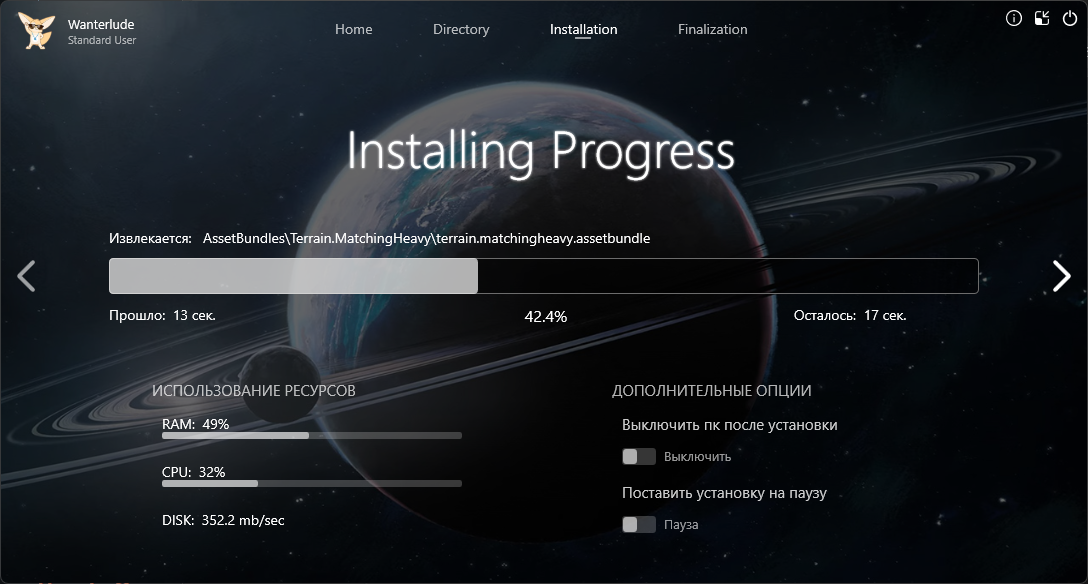
Task: Enable the pause installation toggle
Action: coord(638,525)
